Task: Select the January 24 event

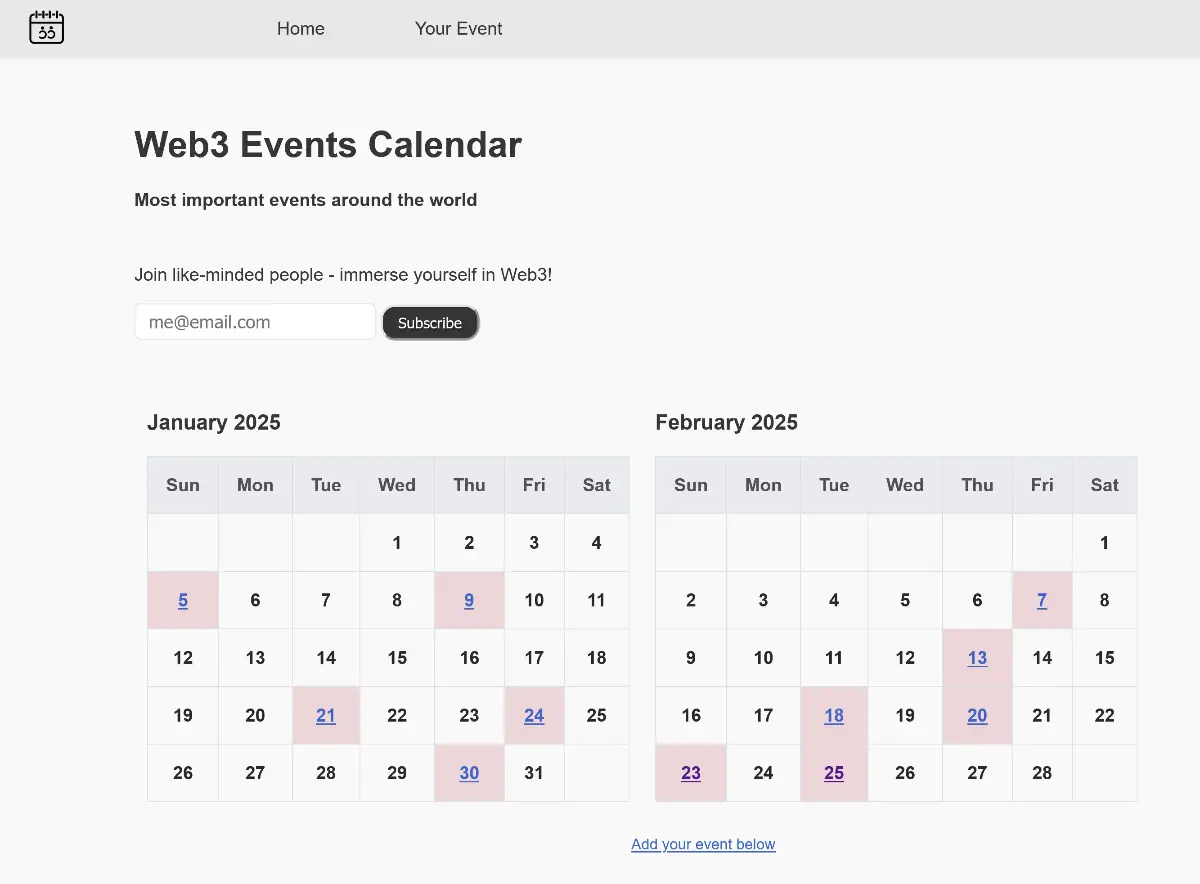Action: [x=534, y=715]
